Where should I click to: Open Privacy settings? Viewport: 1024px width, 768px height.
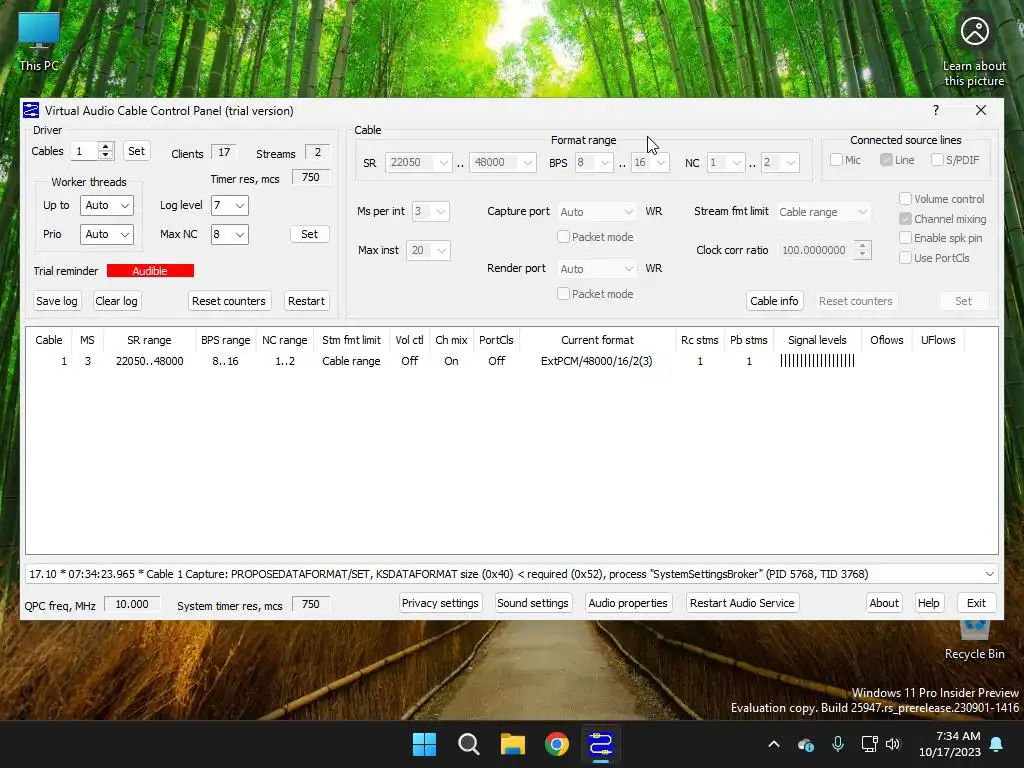coord(440,603)
